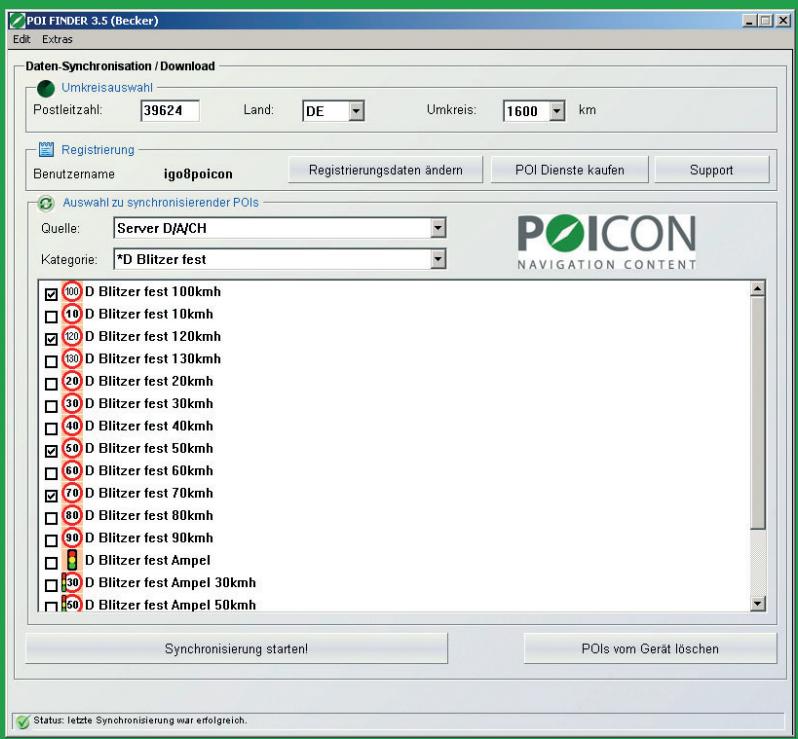The height and width of the screenshot is (739, 798).
Task: Click the 80 speed sign icon
Action: click(72, 516)
